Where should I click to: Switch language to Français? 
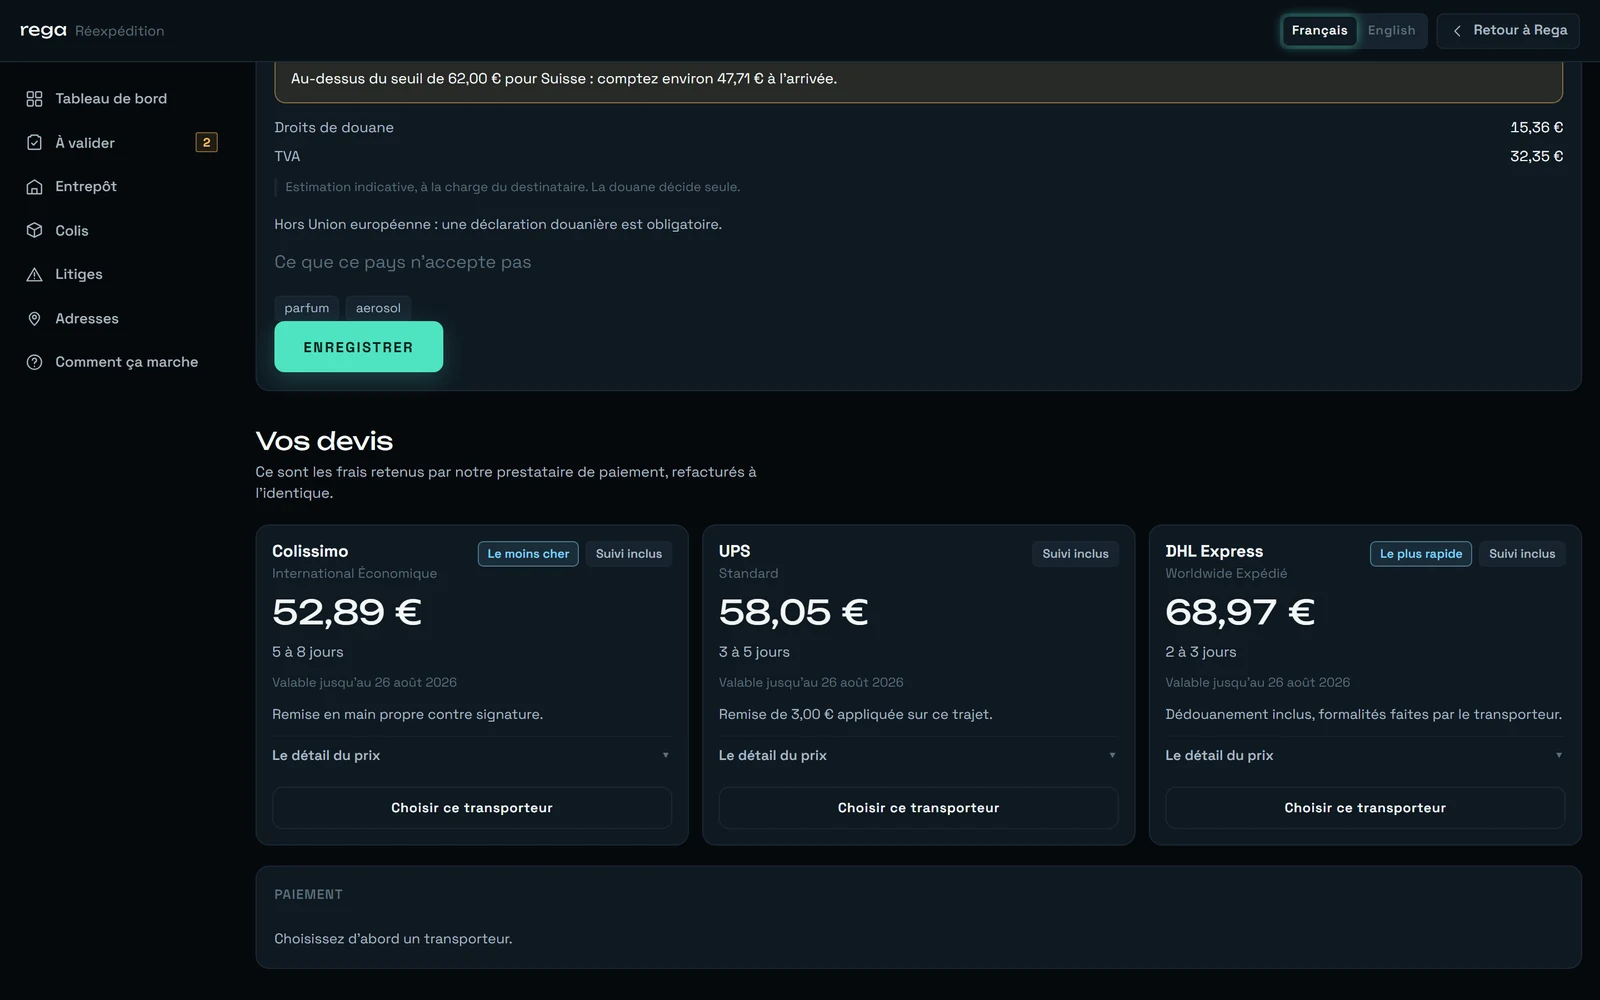[x=1319, y=31]
